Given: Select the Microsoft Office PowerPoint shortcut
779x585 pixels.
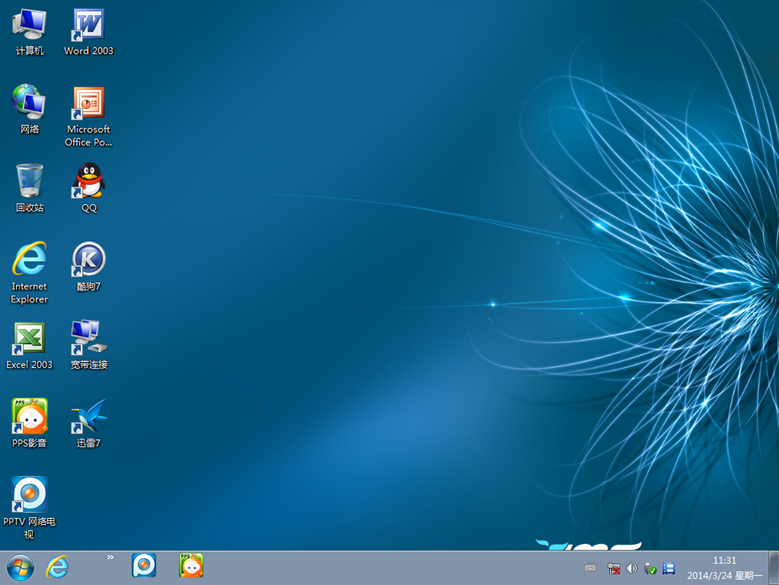Looking at the screenshot, I should 88,103.
